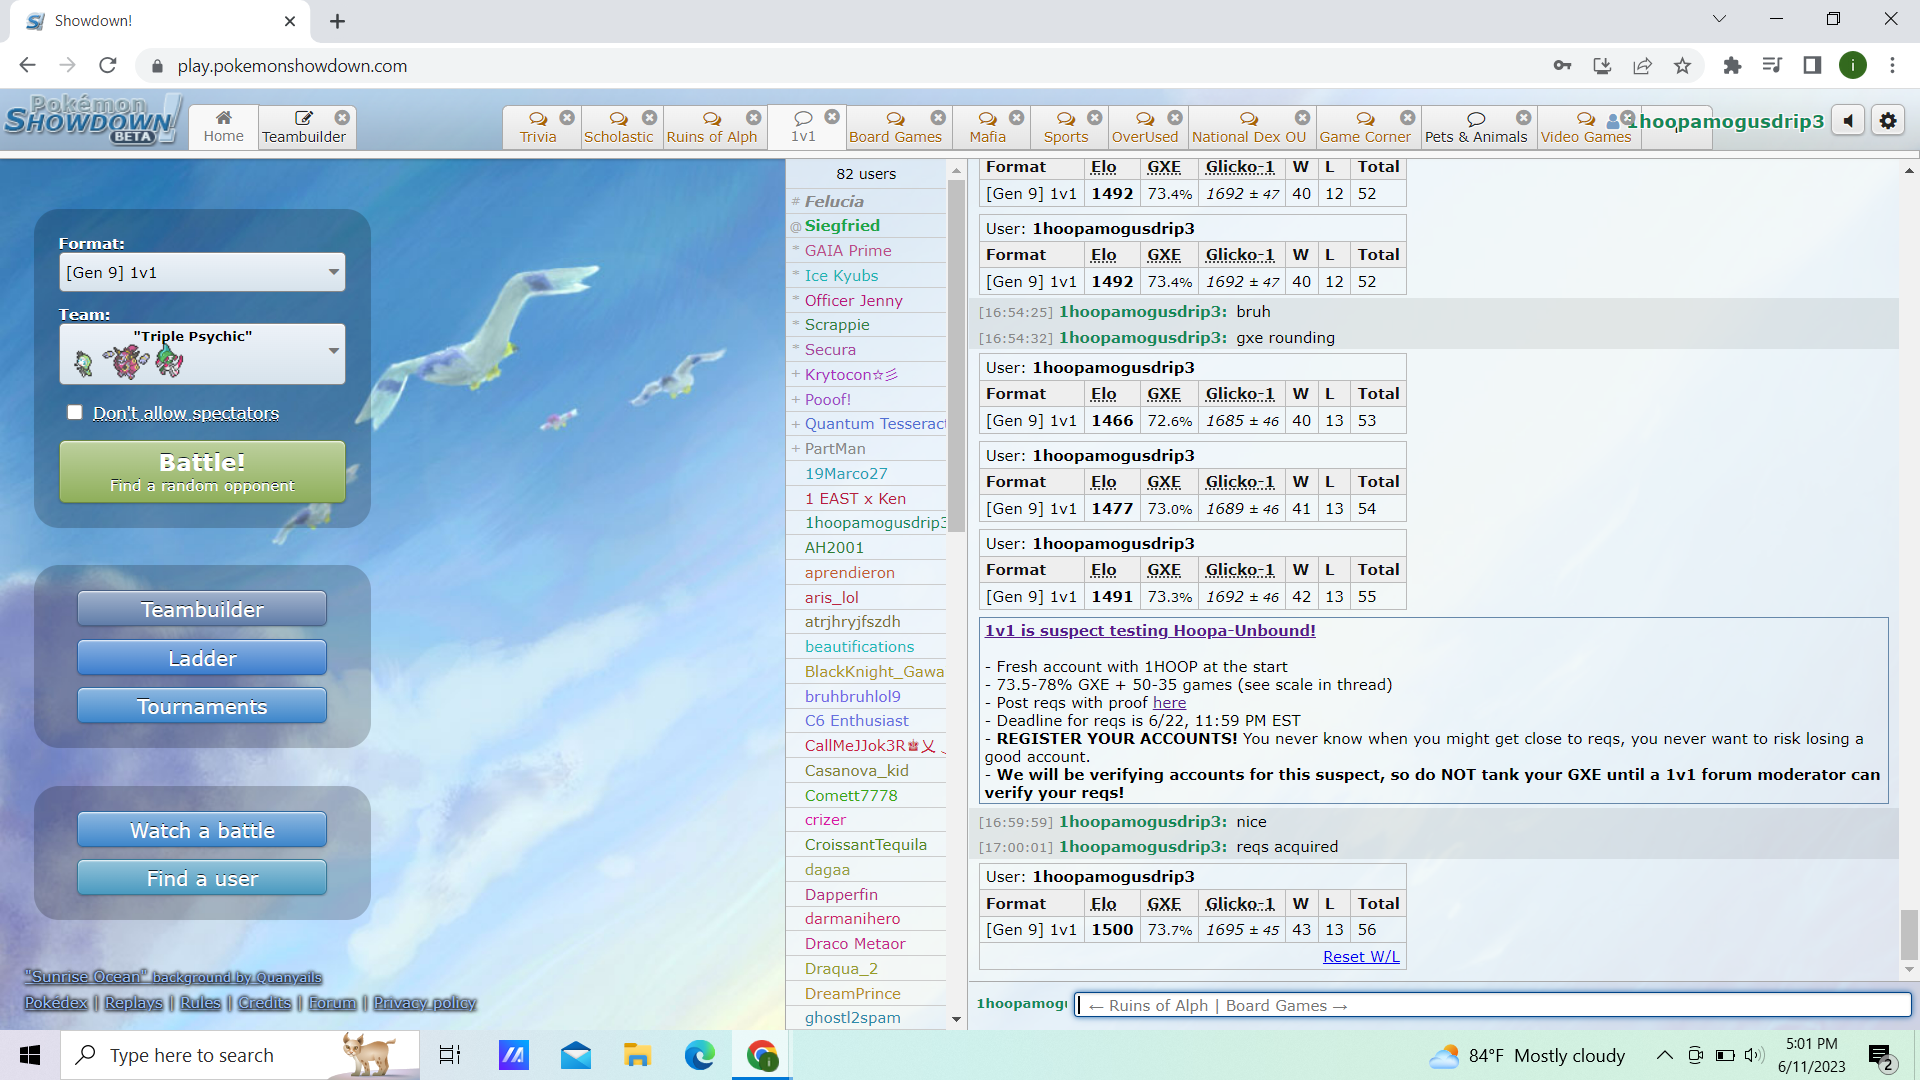Click the Pokémon Showdown logo
The image size is (1920, 1080).
(92, 120)
